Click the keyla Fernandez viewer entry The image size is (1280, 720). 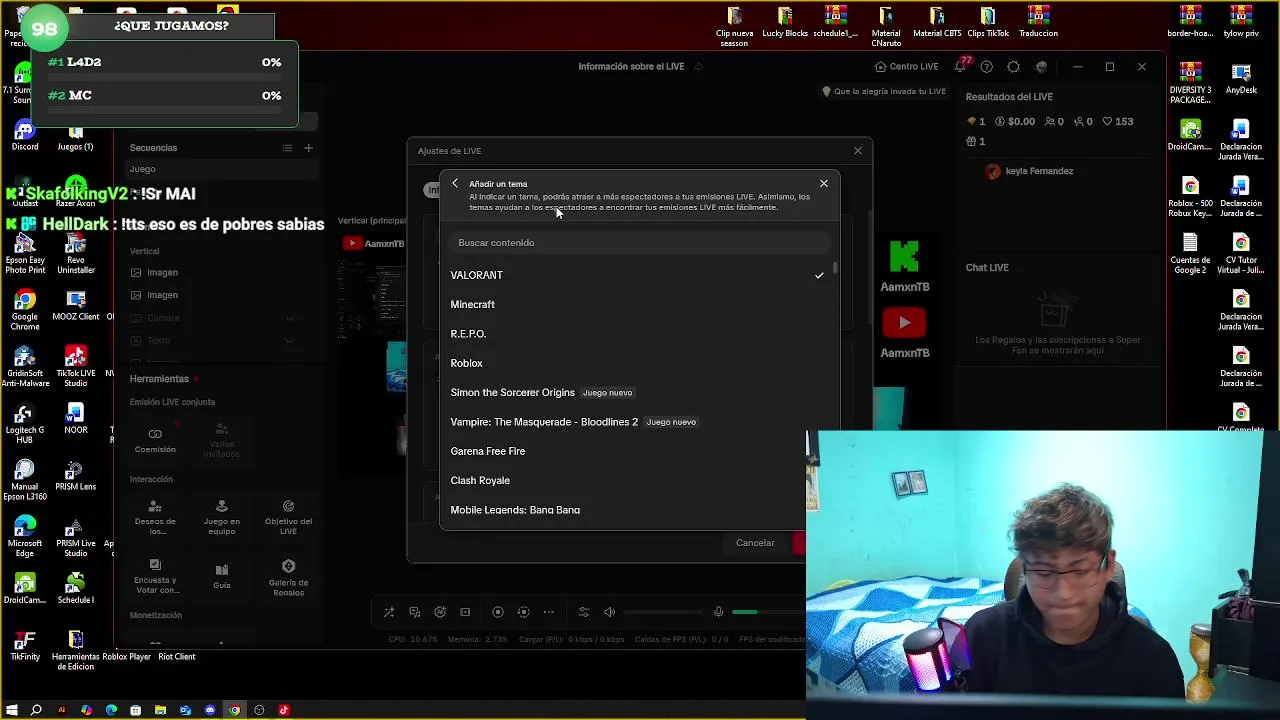1029,172
